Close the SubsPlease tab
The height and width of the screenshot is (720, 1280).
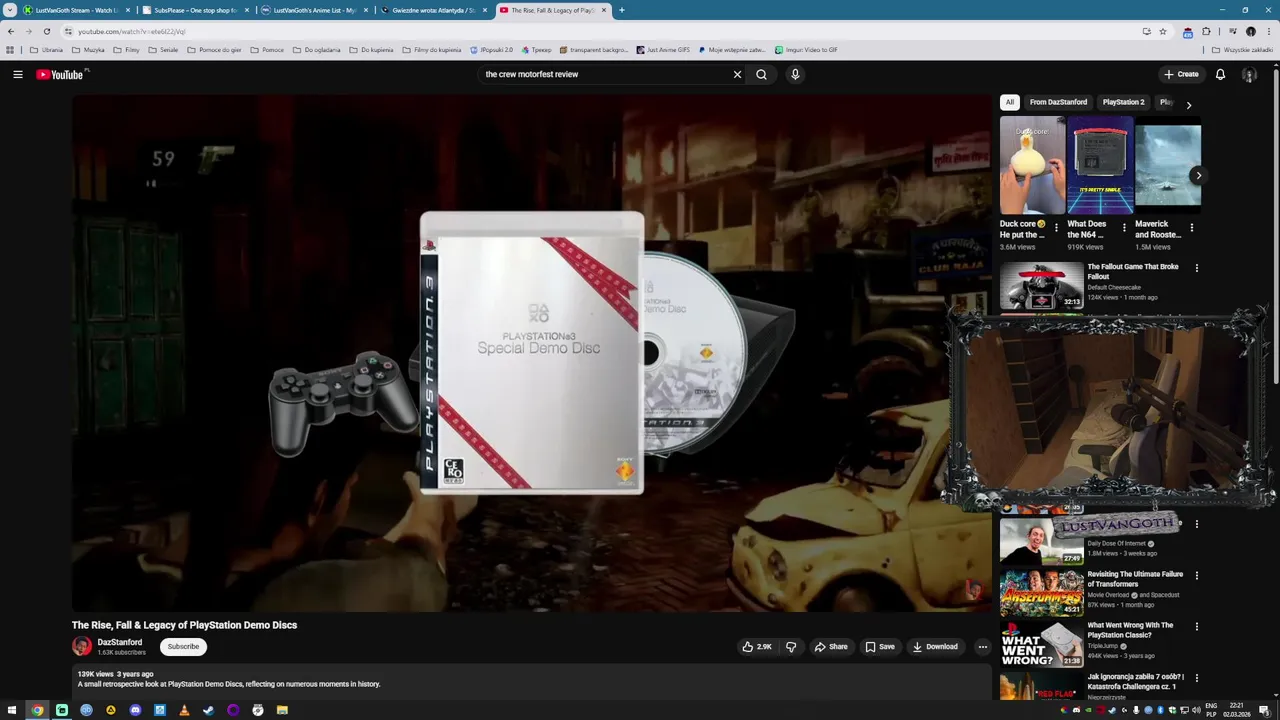247,10
